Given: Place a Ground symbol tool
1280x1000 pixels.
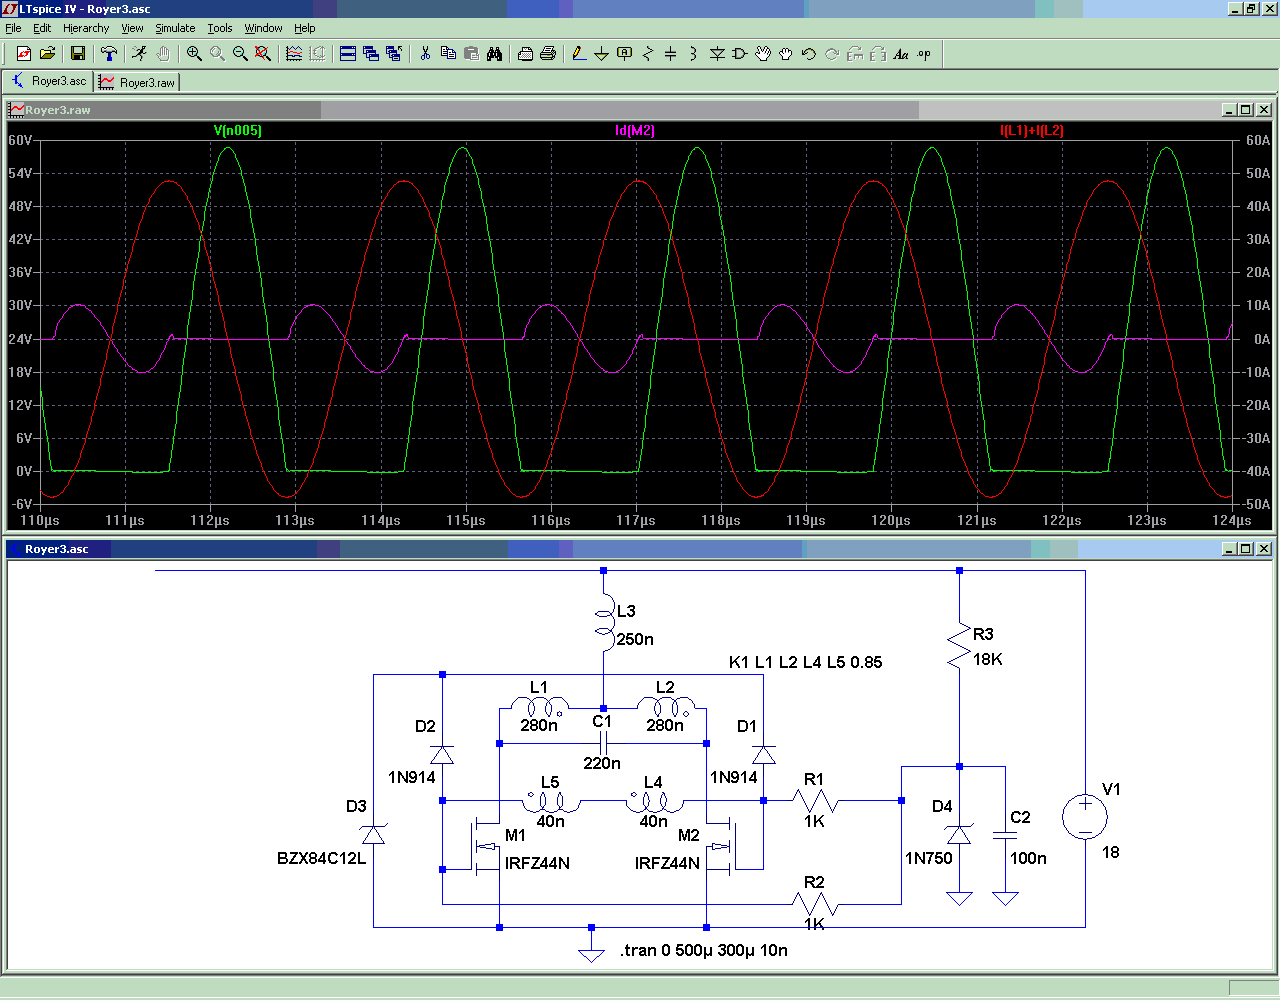Looking at the screenshot, I should click(601, 54).
